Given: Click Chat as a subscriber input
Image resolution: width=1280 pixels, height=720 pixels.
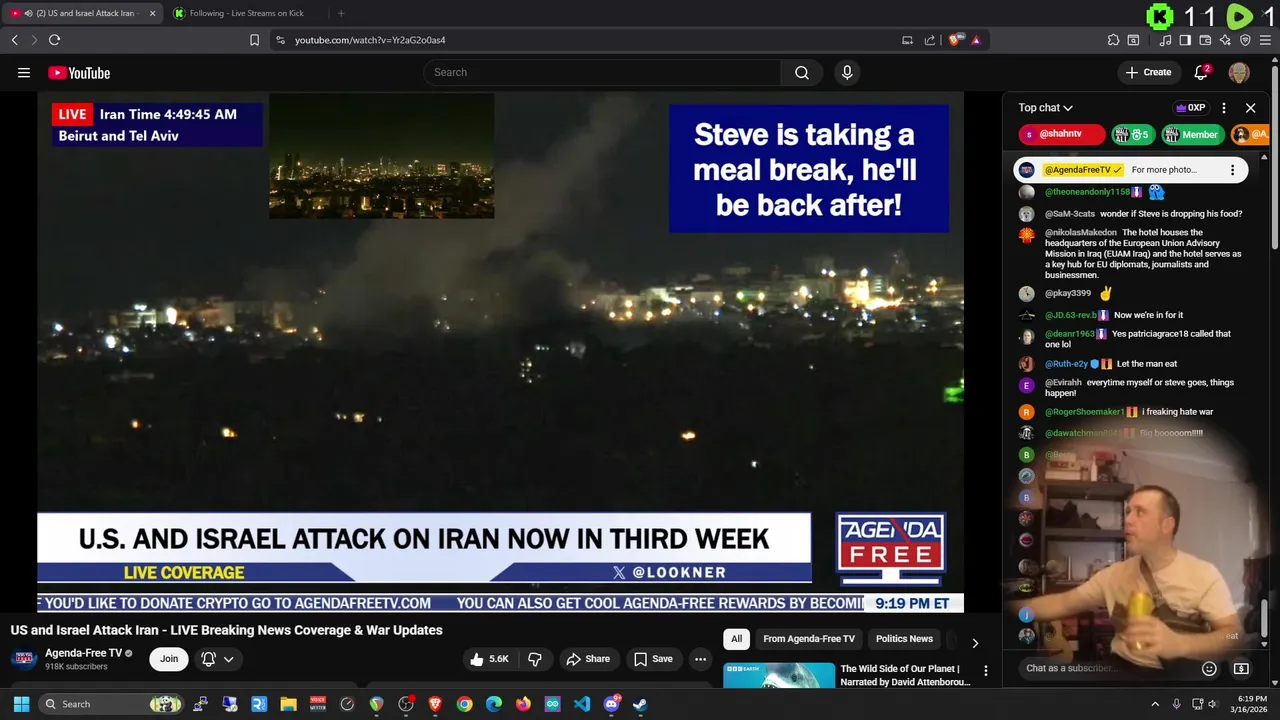Looking at the screenshot, I should click(1108, 668).
